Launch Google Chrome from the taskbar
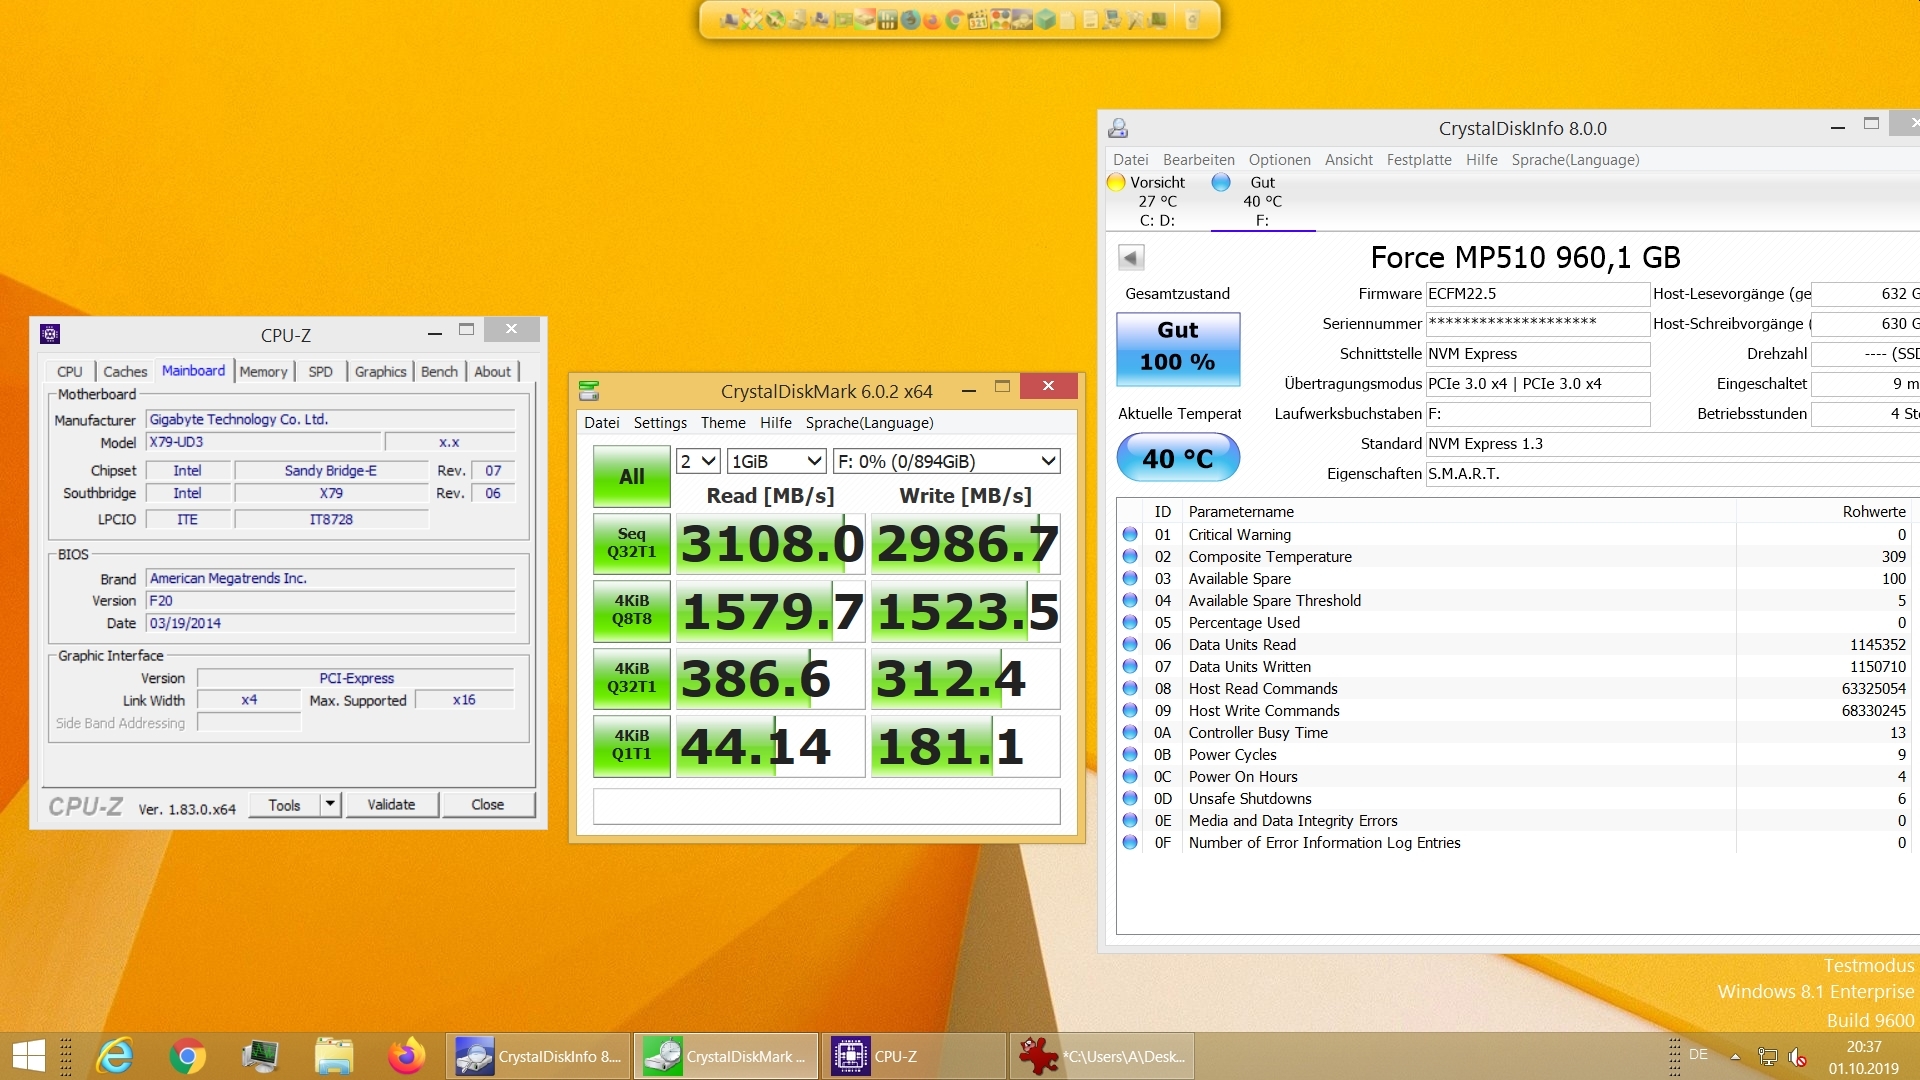This screenshot has height=1080, width=1920. [x=187, y=1056]
